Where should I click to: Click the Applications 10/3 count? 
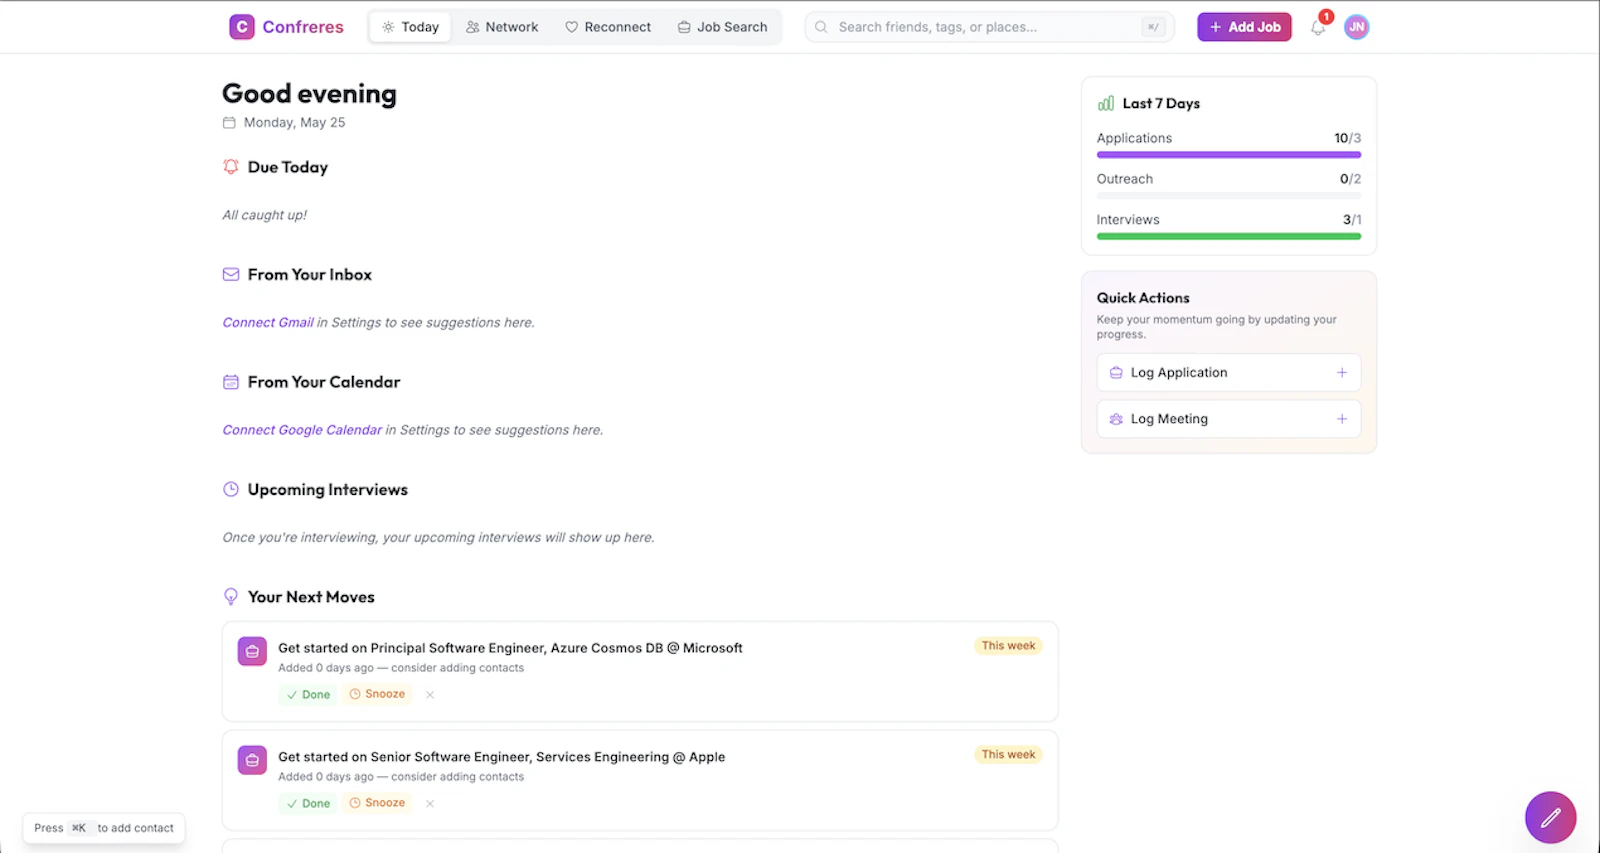point(1347,138)
